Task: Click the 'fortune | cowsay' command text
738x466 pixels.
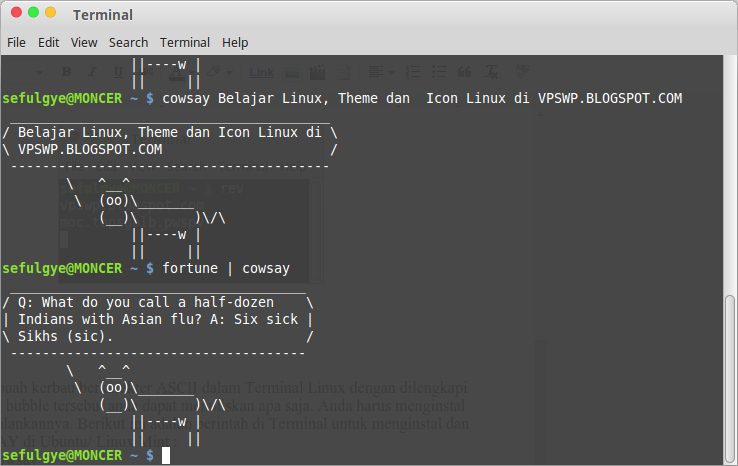Action: point(226,268)
